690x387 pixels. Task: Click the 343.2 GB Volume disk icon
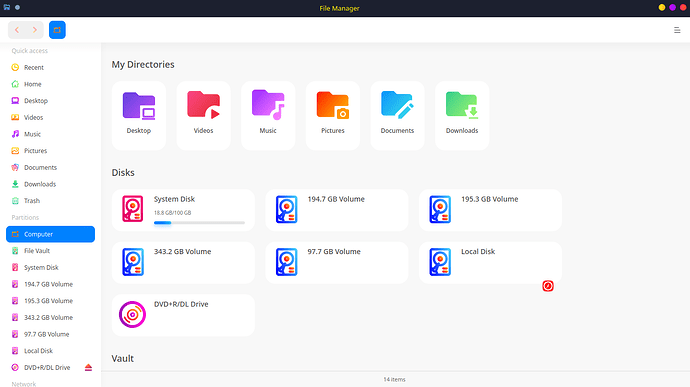[x=133, y=262]
